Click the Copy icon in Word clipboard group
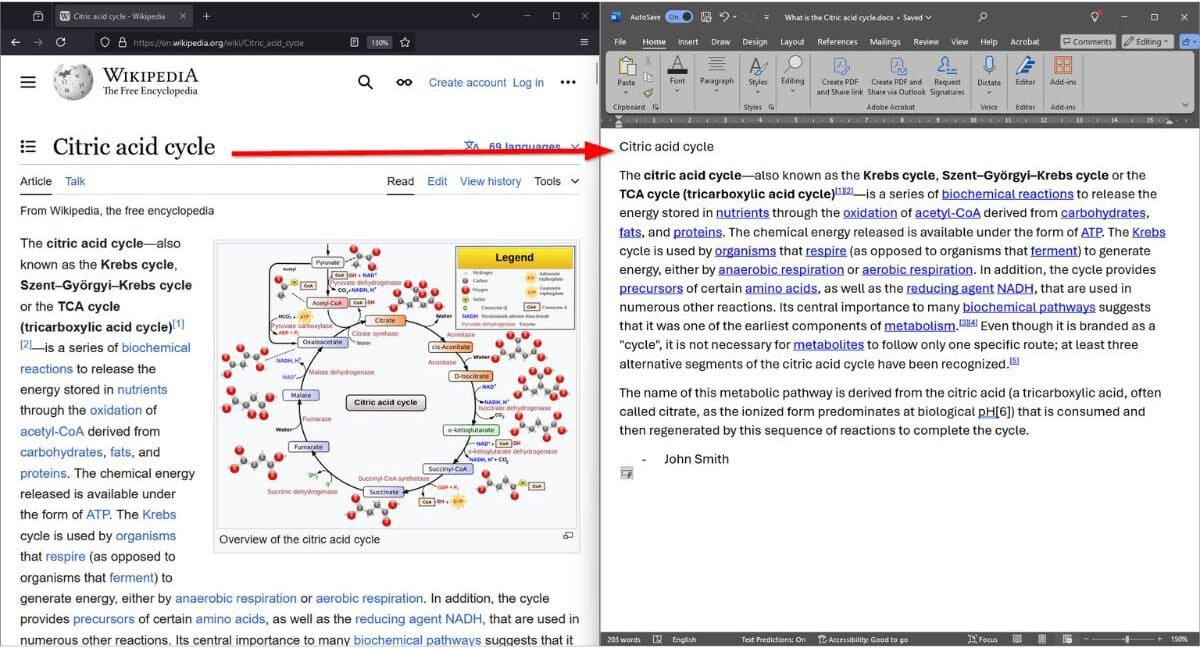This screenshot has height=648, width=1200. [648, 76]
